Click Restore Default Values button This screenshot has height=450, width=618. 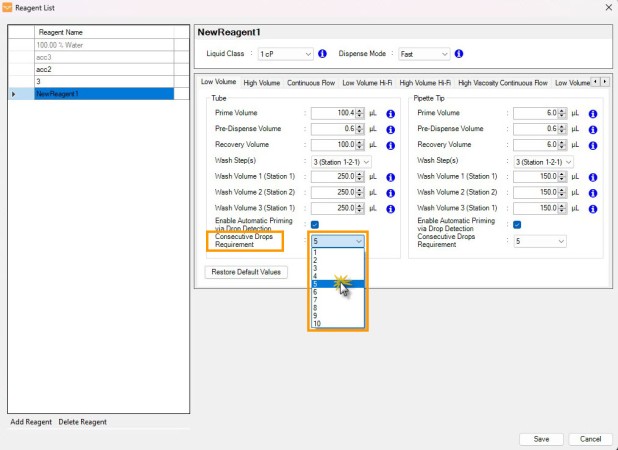pos(246,272)
